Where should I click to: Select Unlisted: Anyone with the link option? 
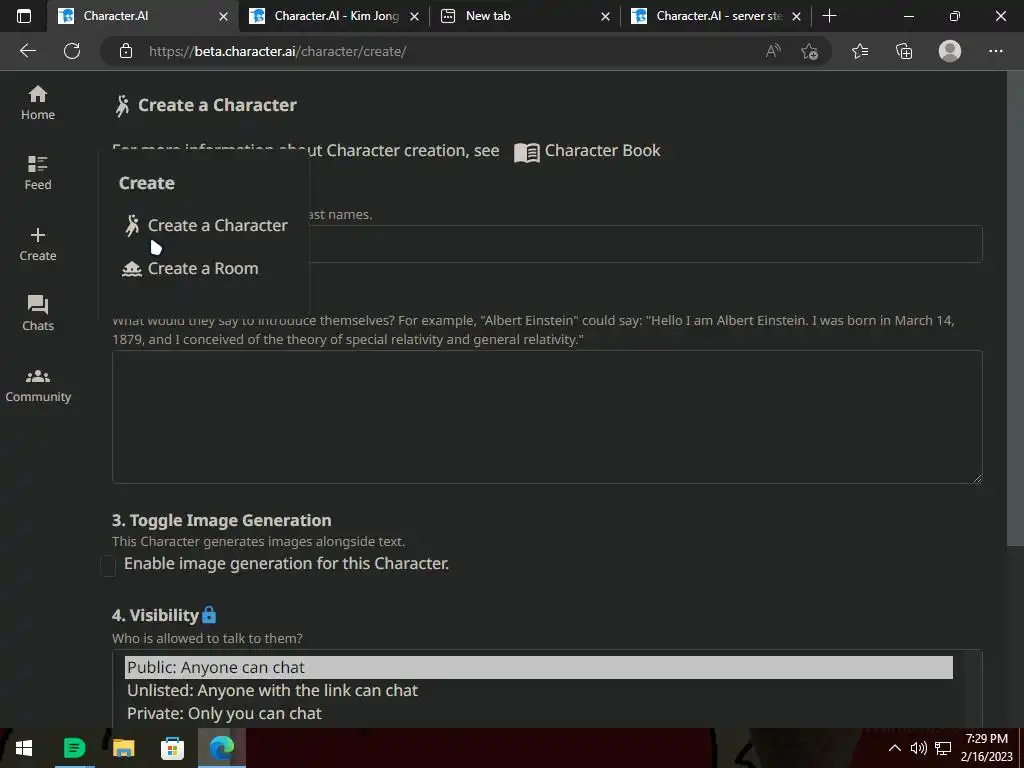pyautogui.click(x=539, y=690)
